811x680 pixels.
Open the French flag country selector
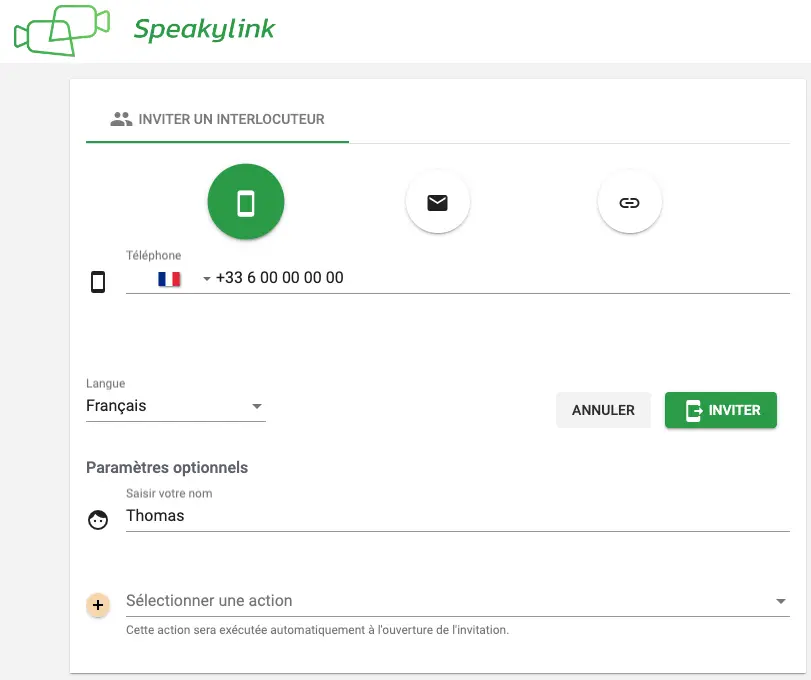pos(169,279)
